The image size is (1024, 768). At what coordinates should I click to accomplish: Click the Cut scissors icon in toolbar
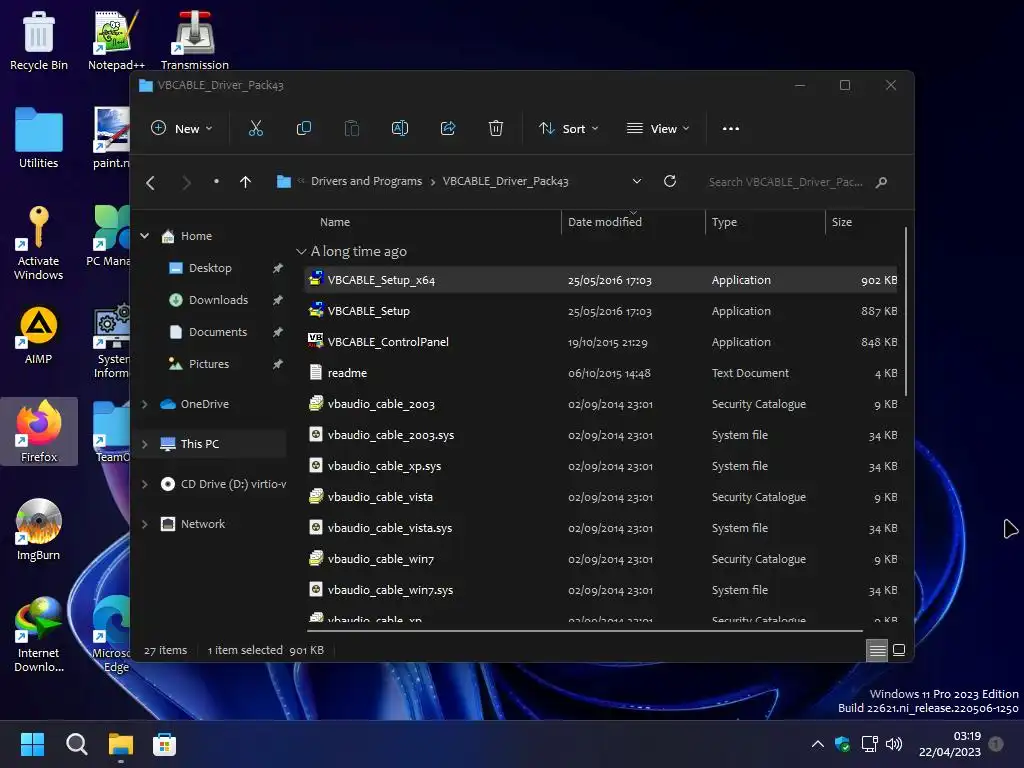tap(255, 129)
